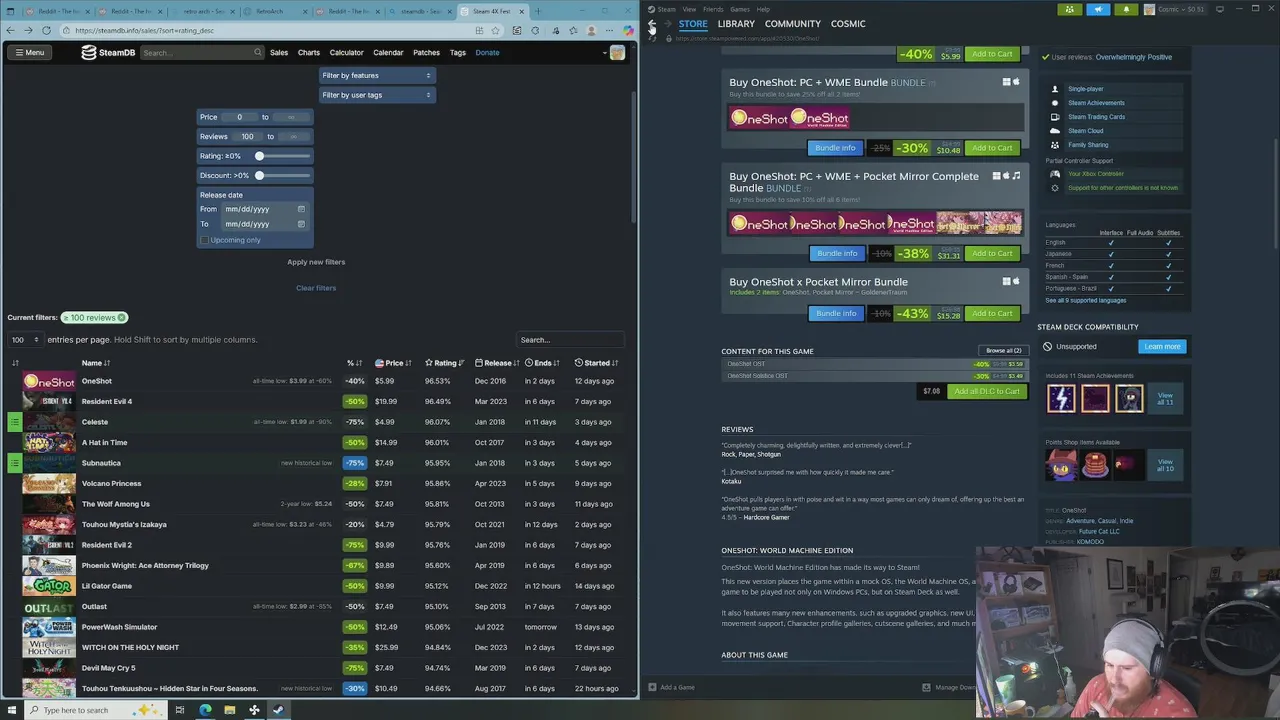The height and width of the screenshot is (720, 1280).
Task: Switch to Steam LIBRARY tab
Action: click(x=736, y=24)
